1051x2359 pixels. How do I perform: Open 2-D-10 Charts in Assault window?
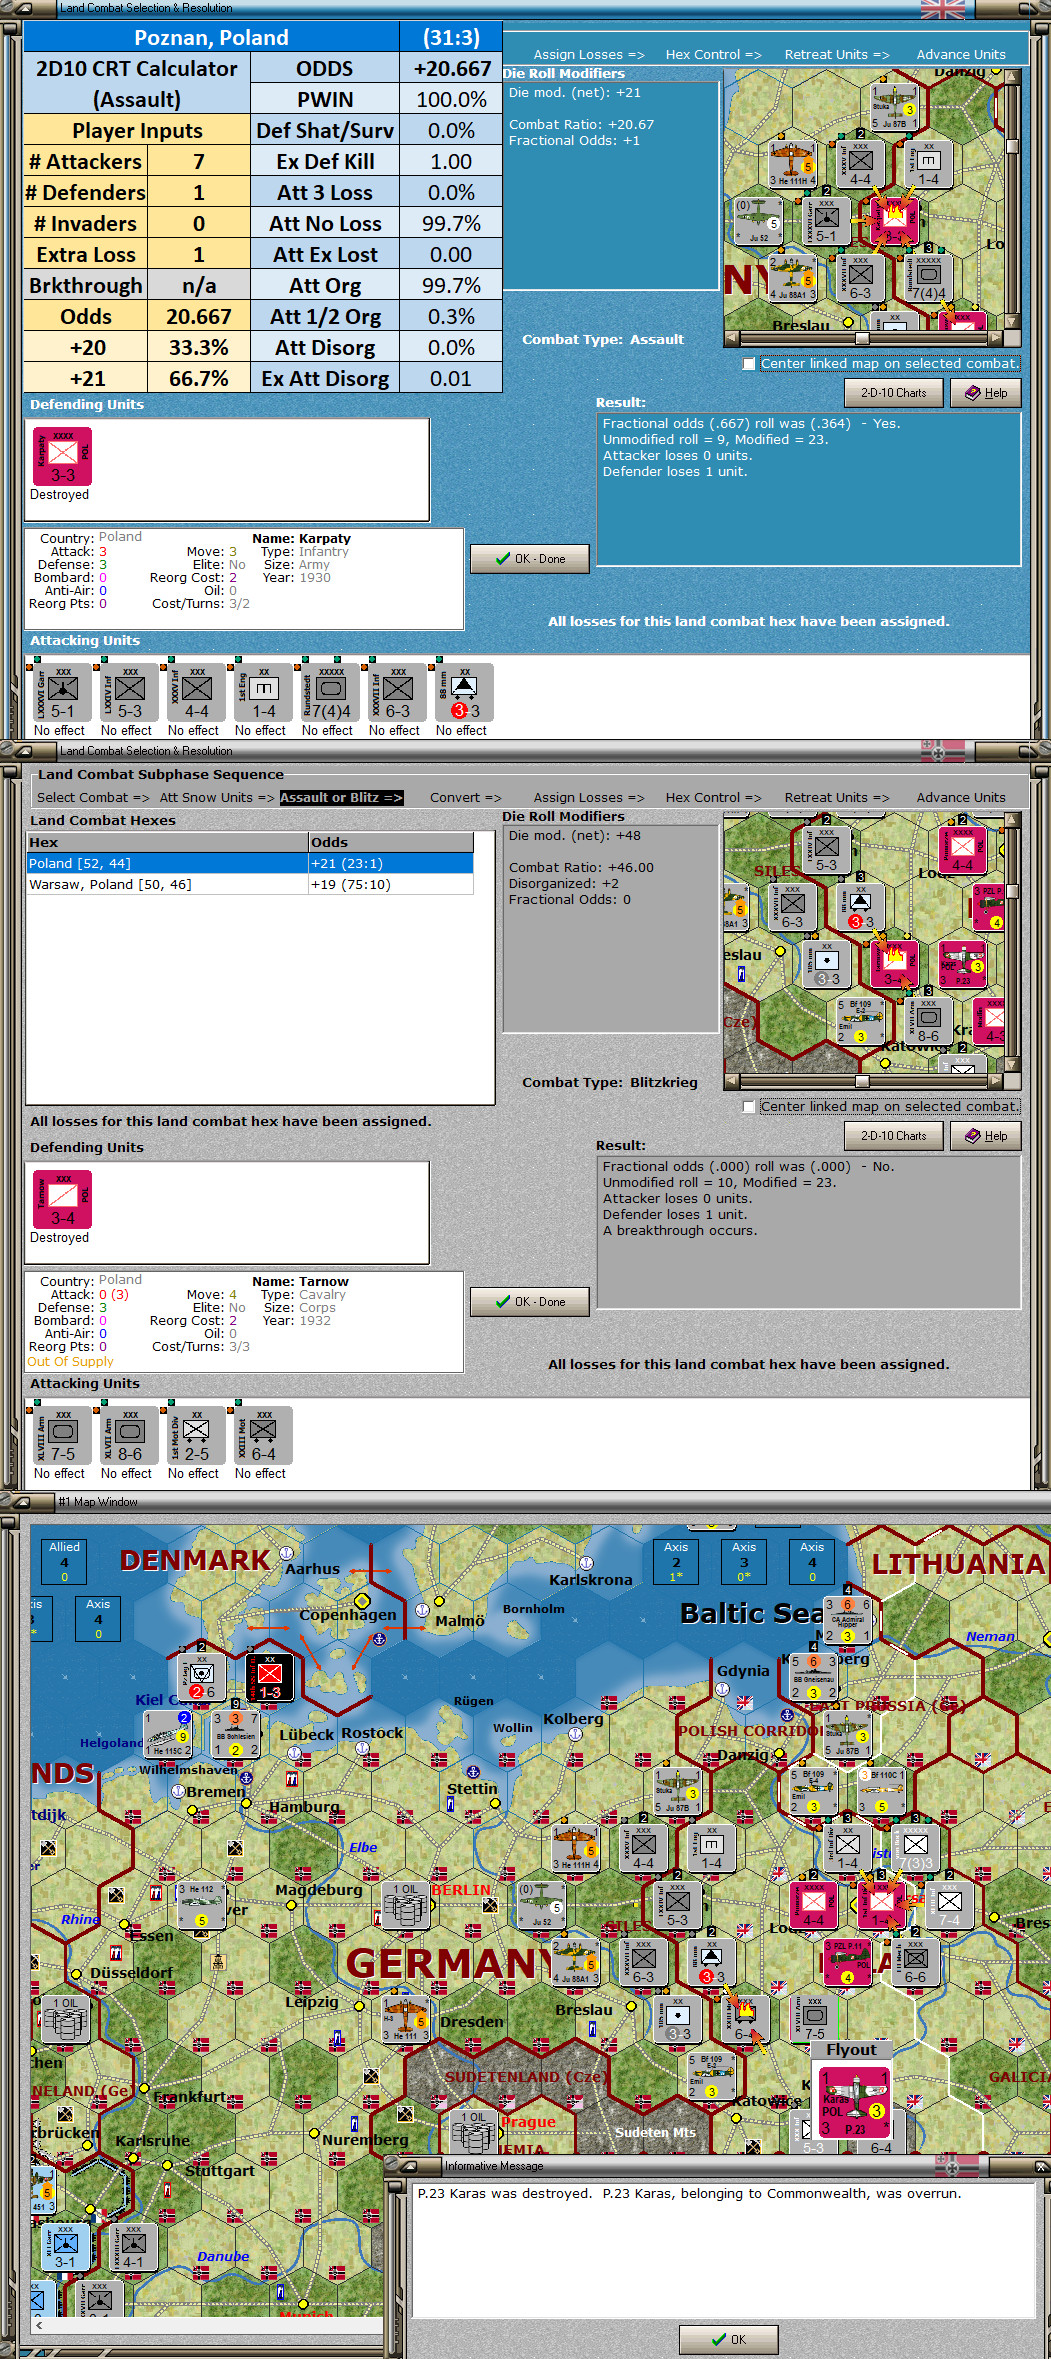point(893,393)
